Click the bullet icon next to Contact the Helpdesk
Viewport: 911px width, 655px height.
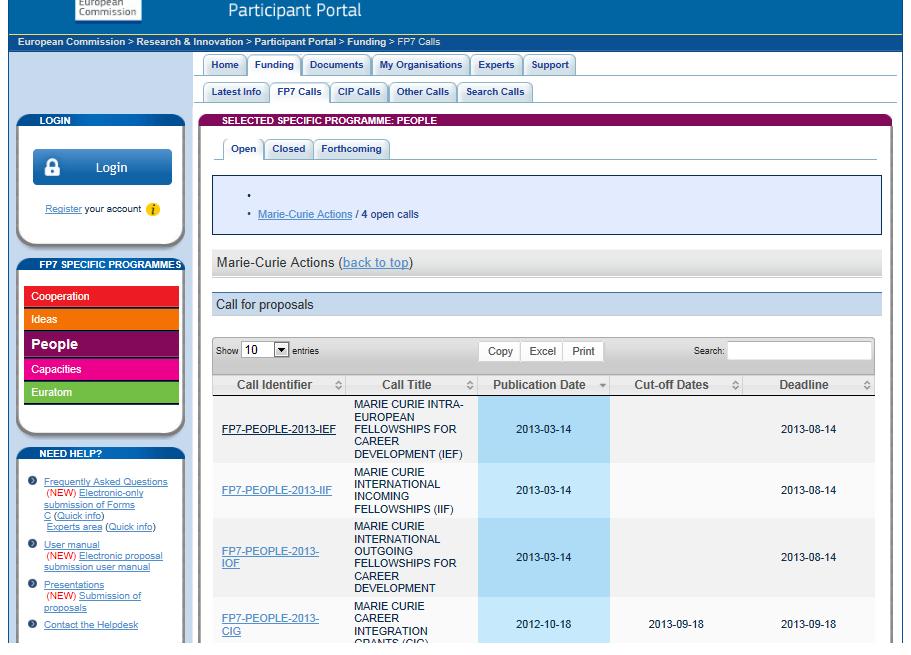click(x=33, y=624)
